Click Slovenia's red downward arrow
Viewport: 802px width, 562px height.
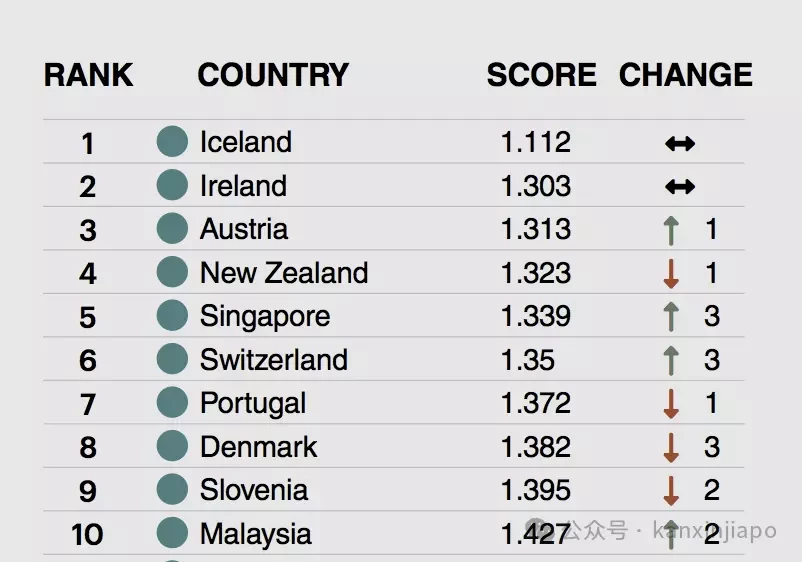tap(671, 491)
